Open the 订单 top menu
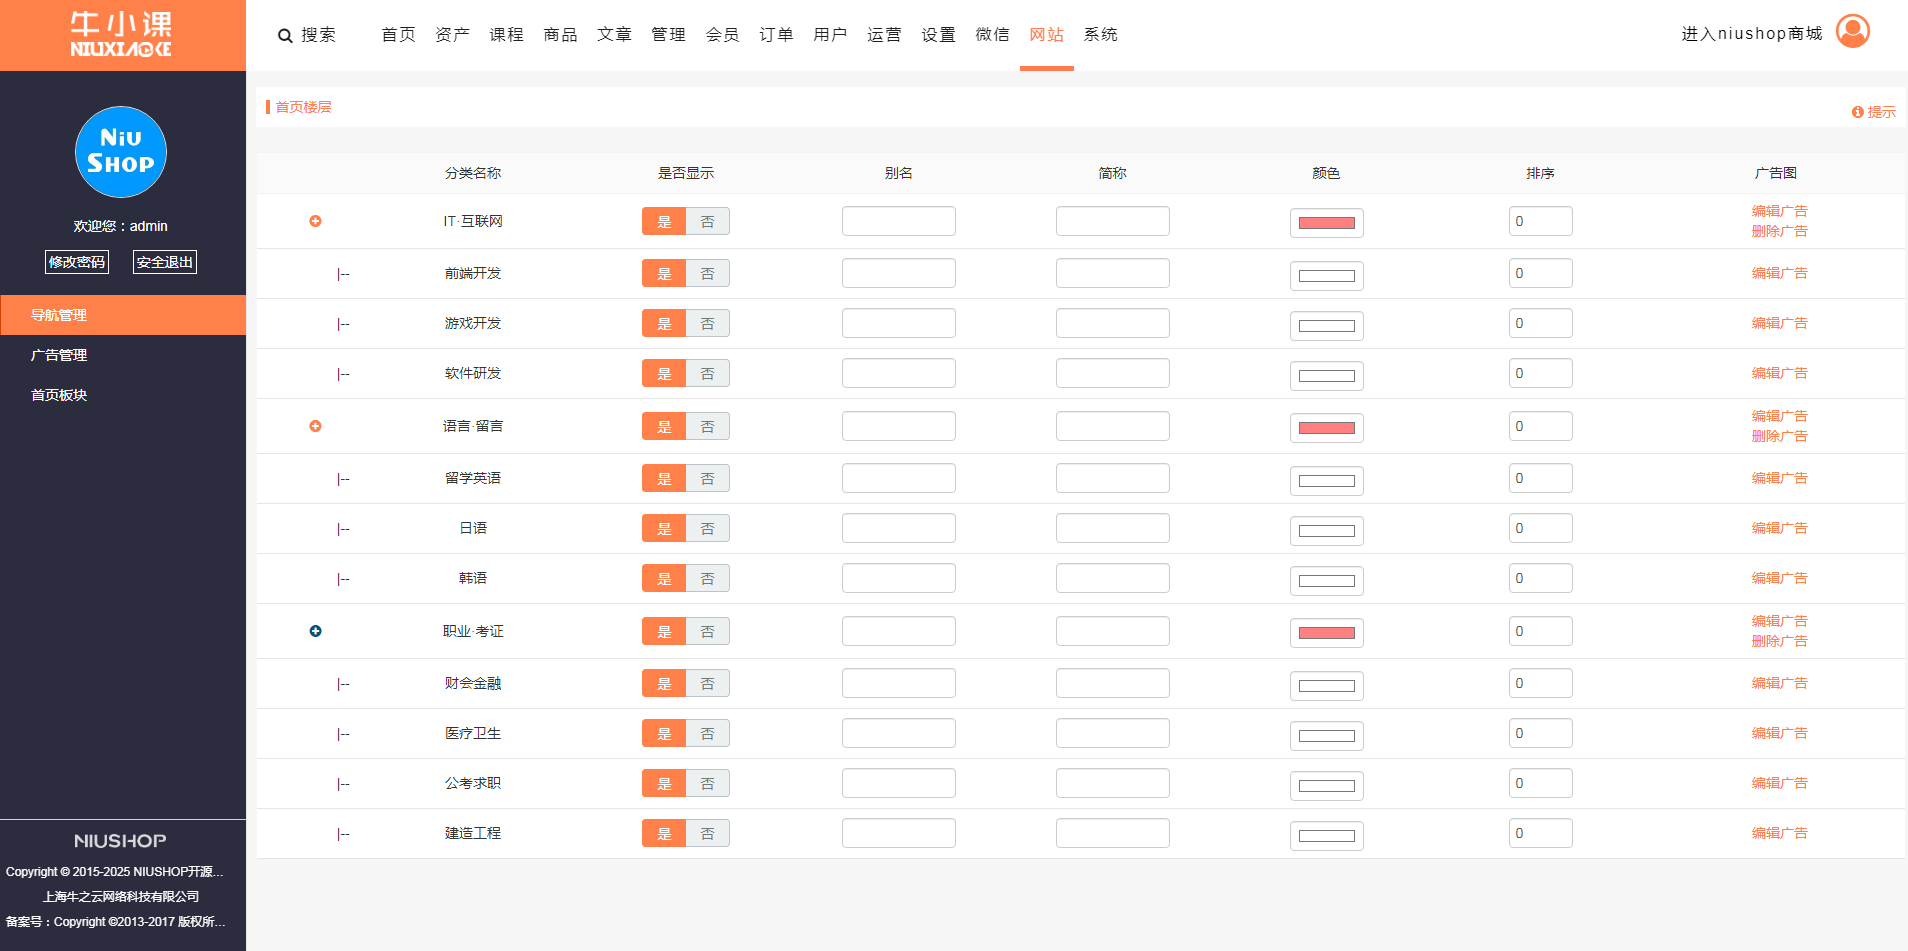The width and height of the screenshot is (1908, 951). pyautogui.click(x=776, y=35)
